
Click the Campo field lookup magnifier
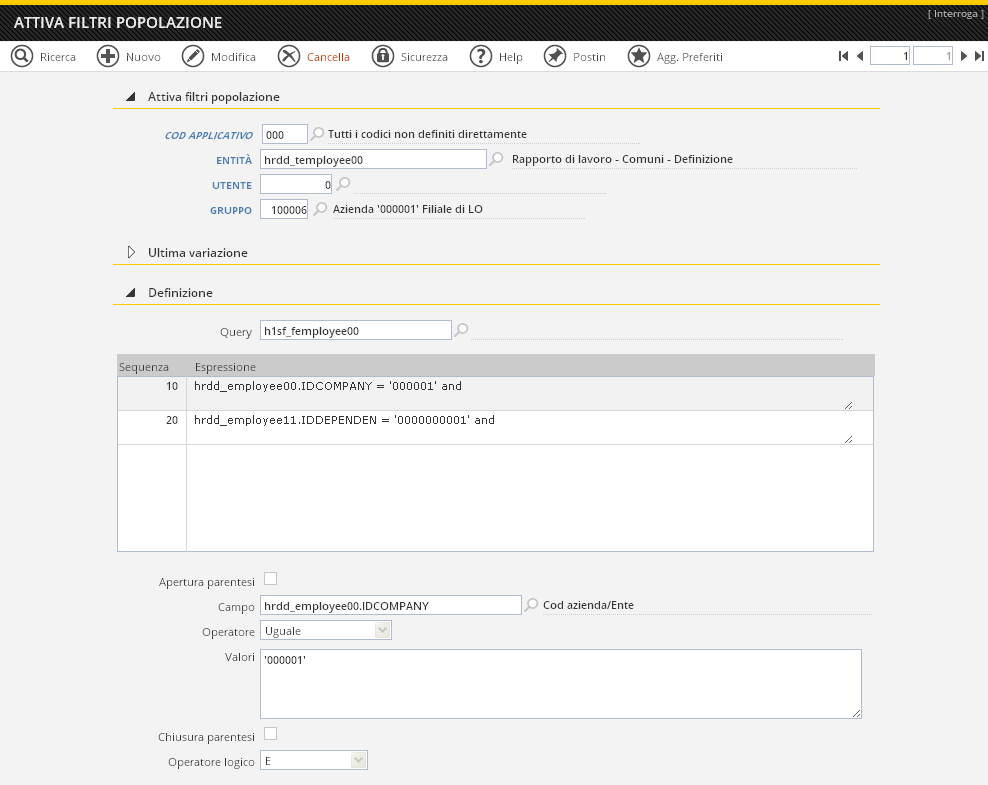(x=530, y=604)
